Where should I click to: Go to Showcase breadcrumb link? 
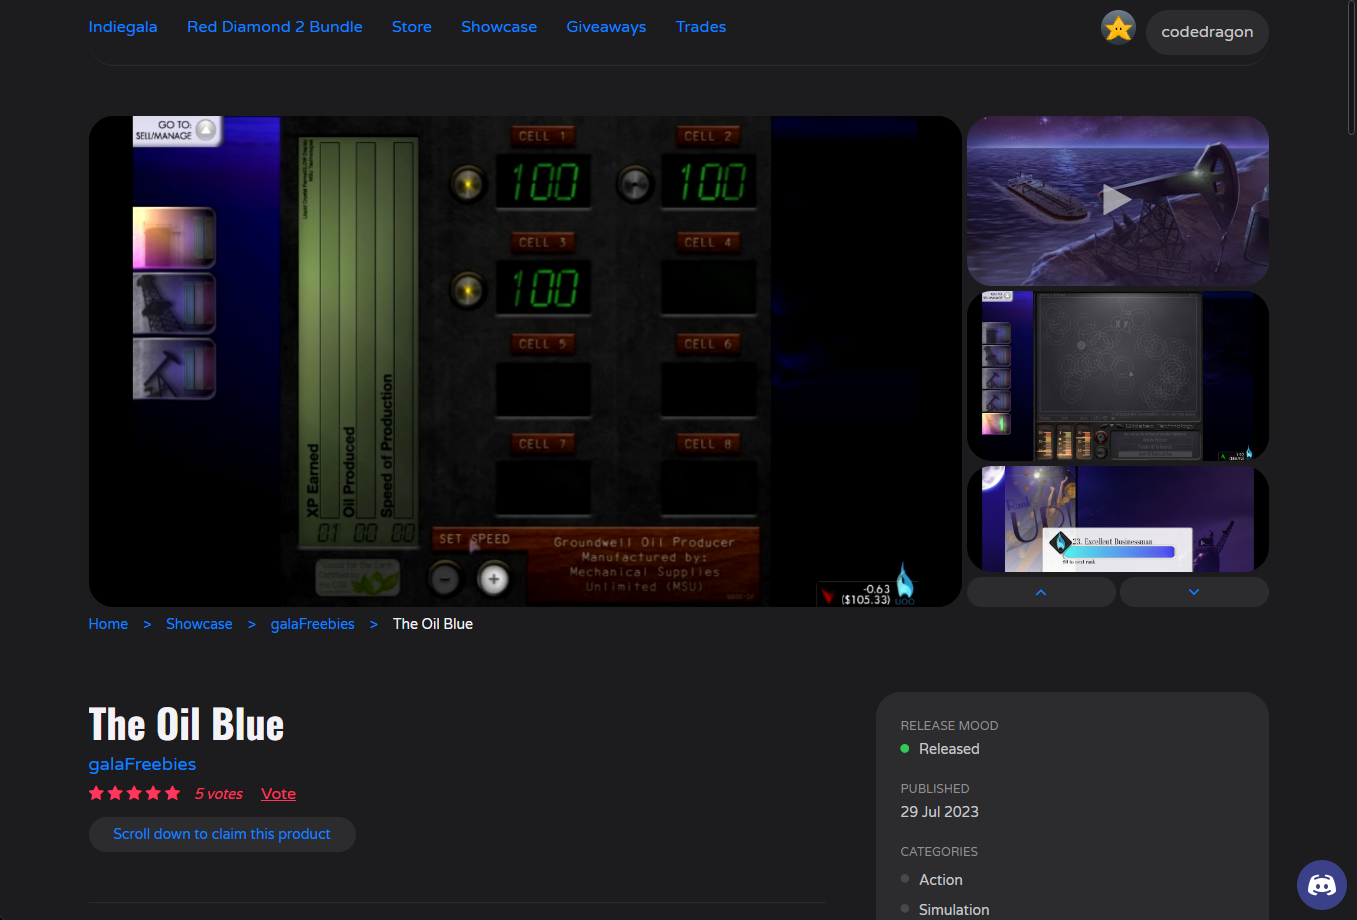click(199, 624)
